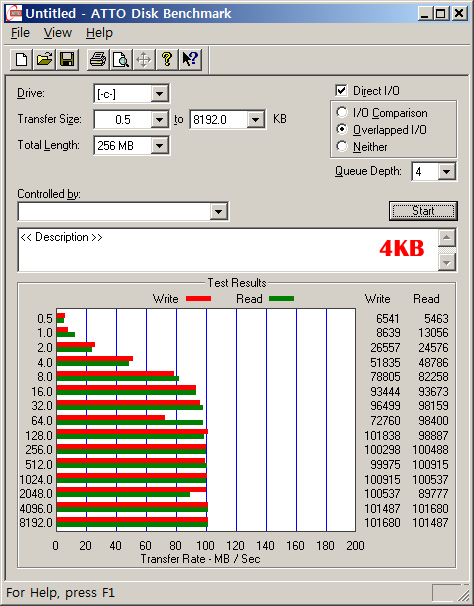
Task: Click the red Write legend swatch
Action: 198,298
